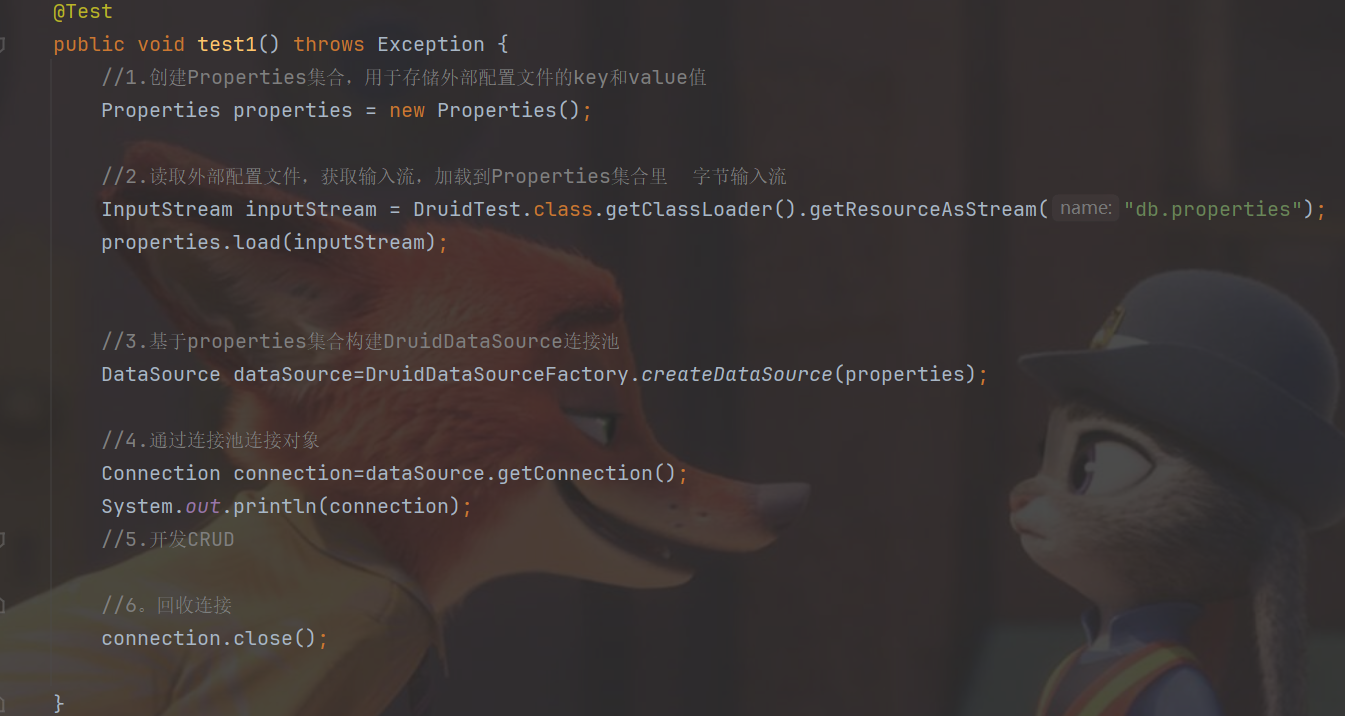The width and height of the screenshot is (1345, 716).
Task: Click the Exception keyword after throws
Action: [x=431, y=44]
